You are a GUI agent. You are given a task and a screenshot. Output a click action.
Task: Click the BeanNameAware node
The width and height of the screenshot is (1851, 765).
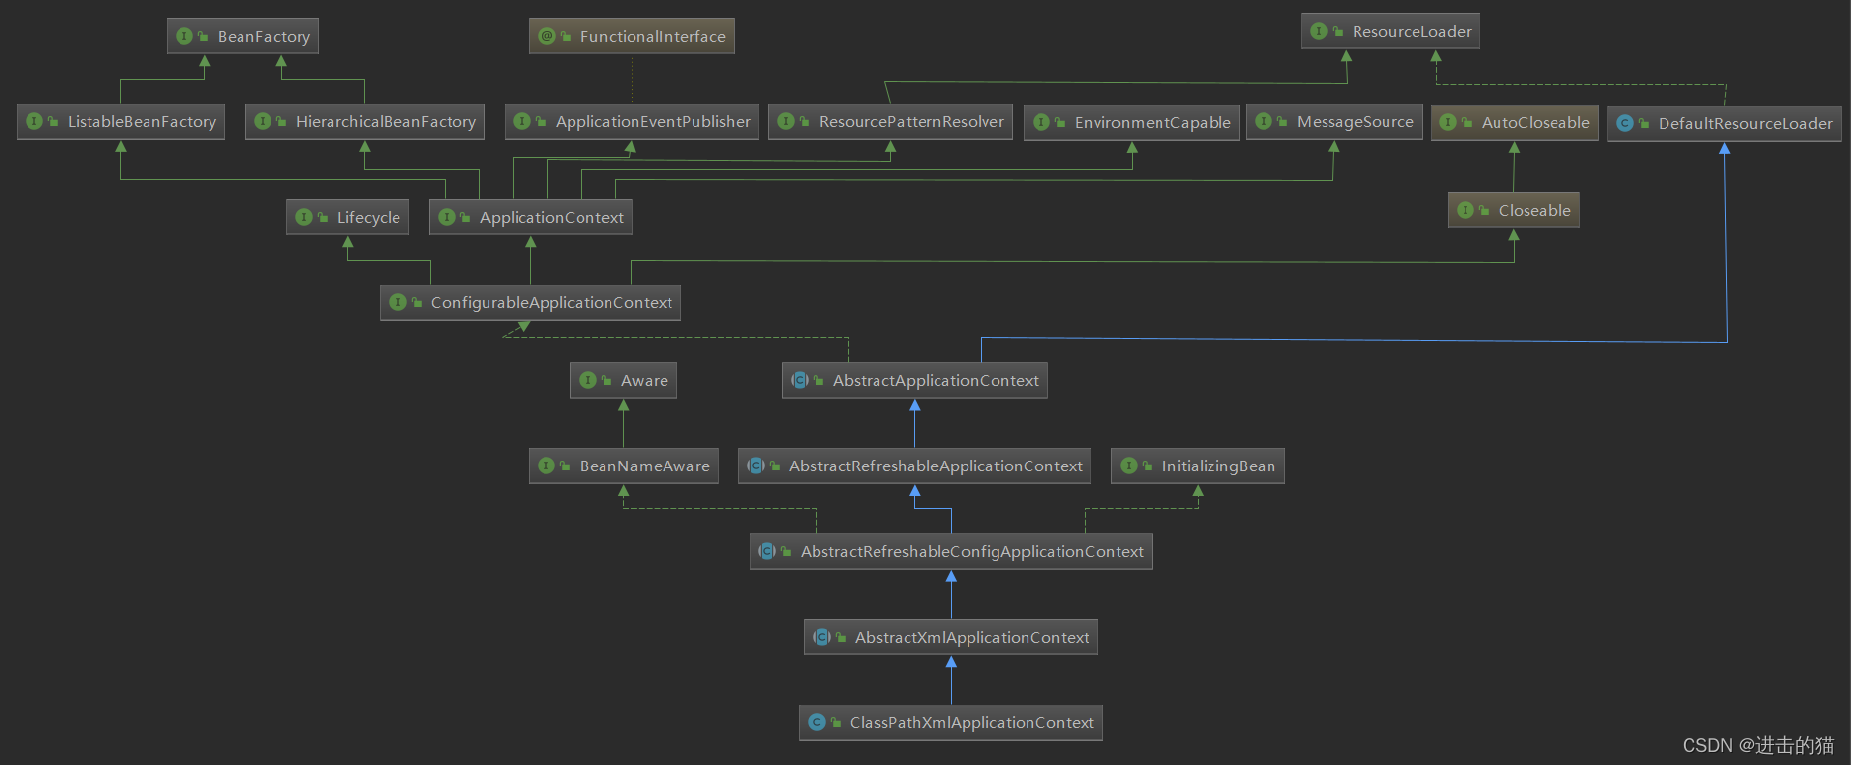pos(624,466)
